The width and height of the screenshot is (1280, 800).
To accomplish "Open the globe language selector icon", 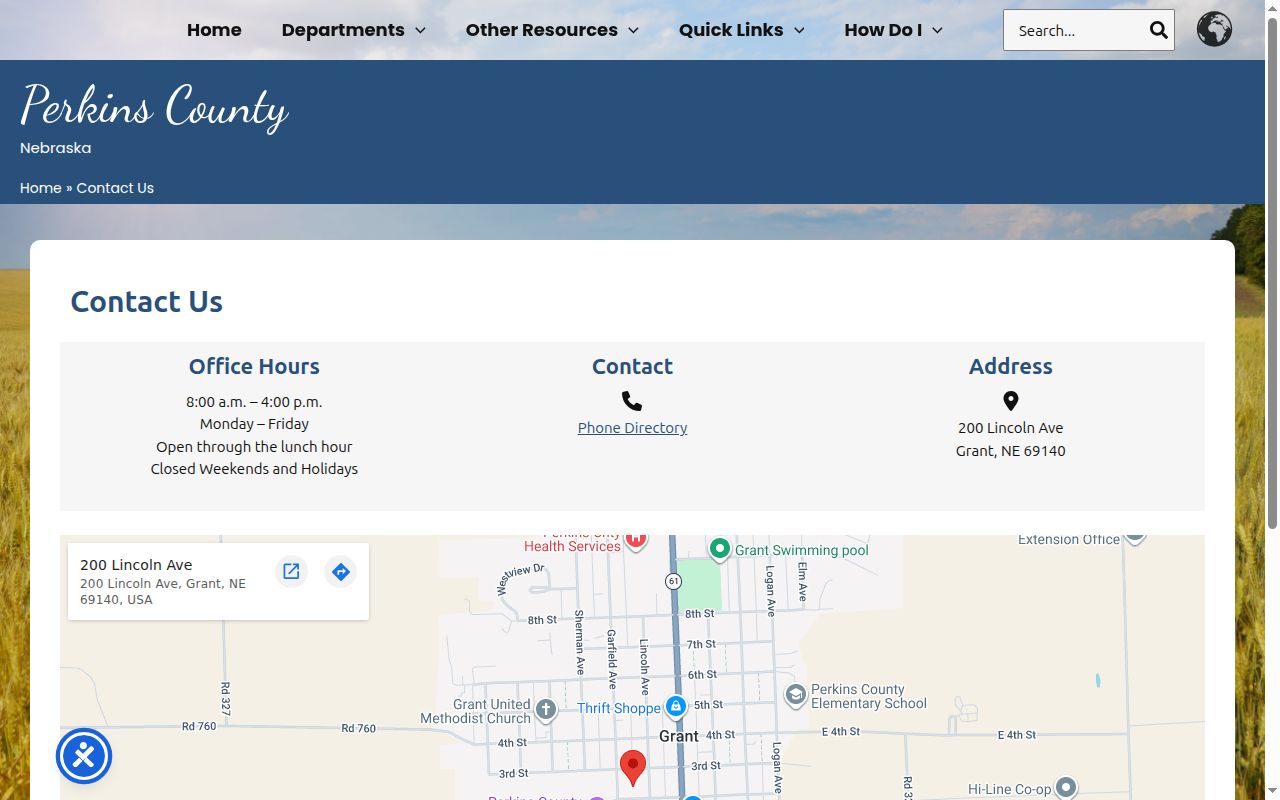I will click(1214, 30).
